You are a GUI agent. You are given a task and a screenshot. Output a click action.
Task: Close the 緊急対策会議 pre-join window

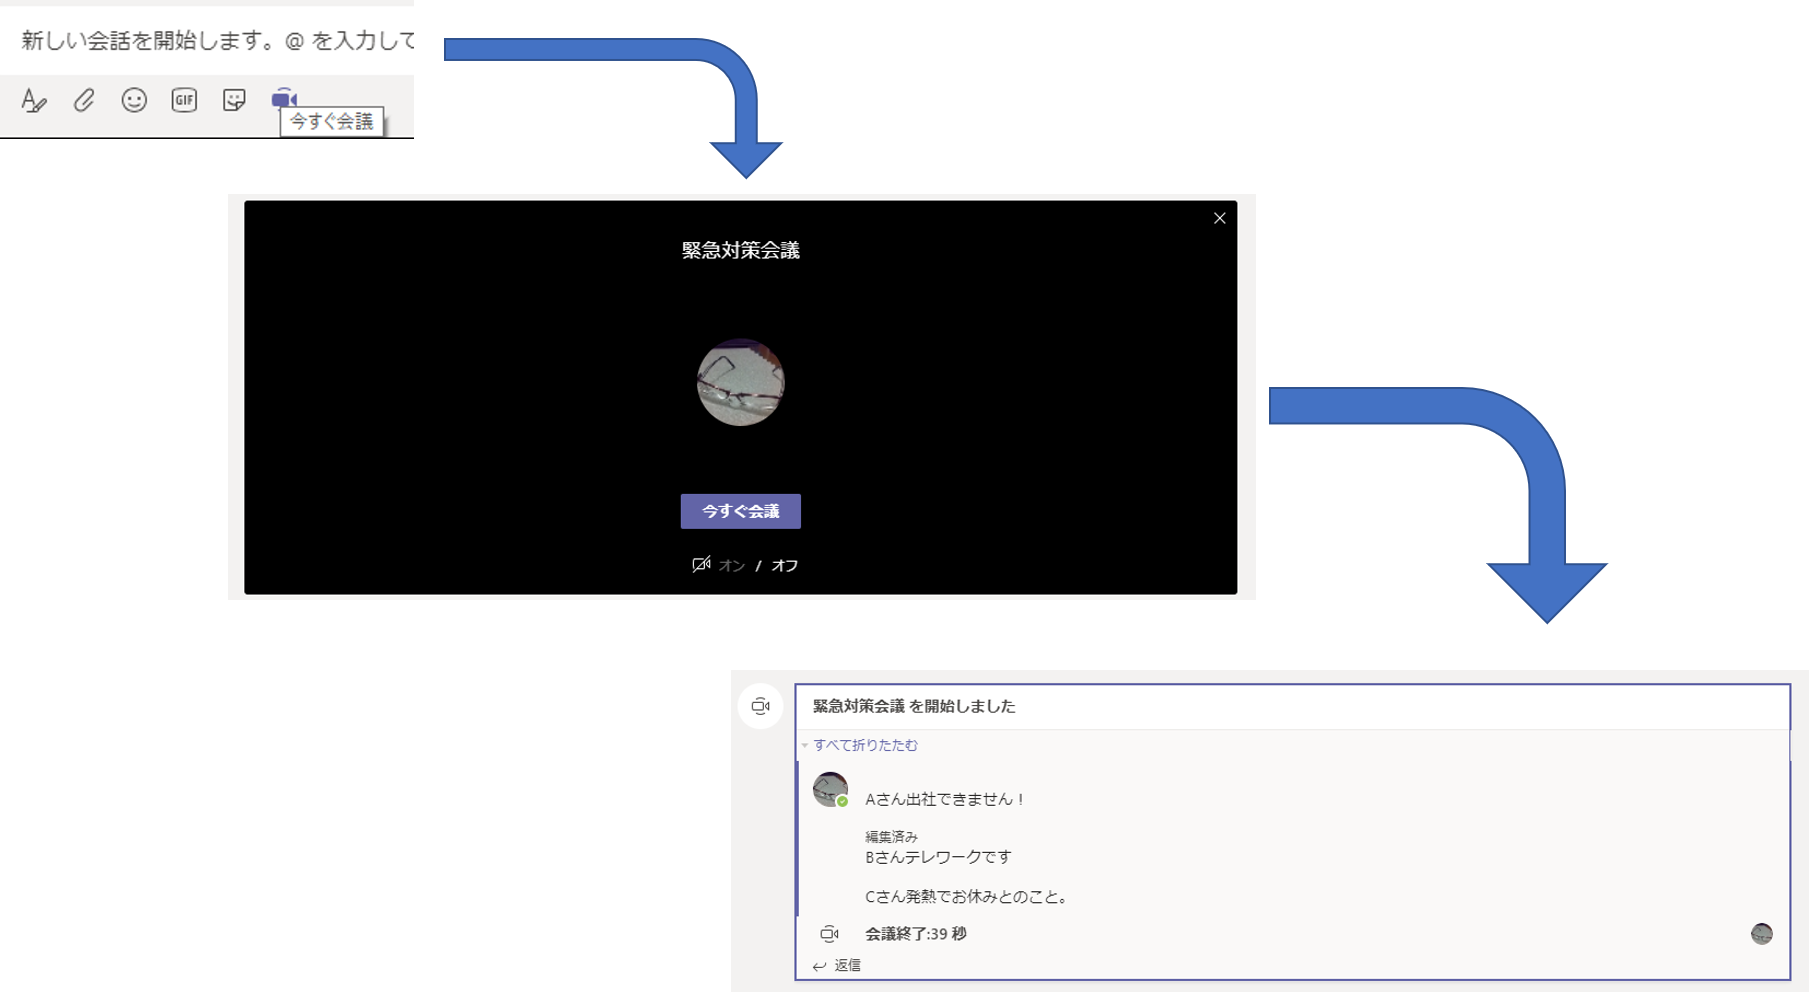pyautogui.click(x=1219, y=218)
